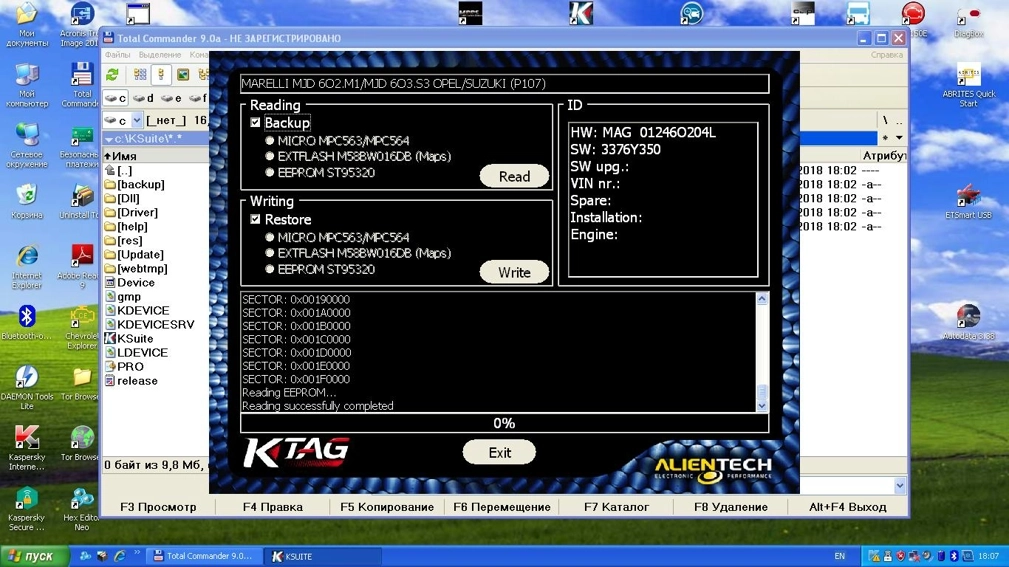This screenshot has width=1009, height=567.
Task: Open the Bluetooth desktop shortcut
Action: pos(26,323)
